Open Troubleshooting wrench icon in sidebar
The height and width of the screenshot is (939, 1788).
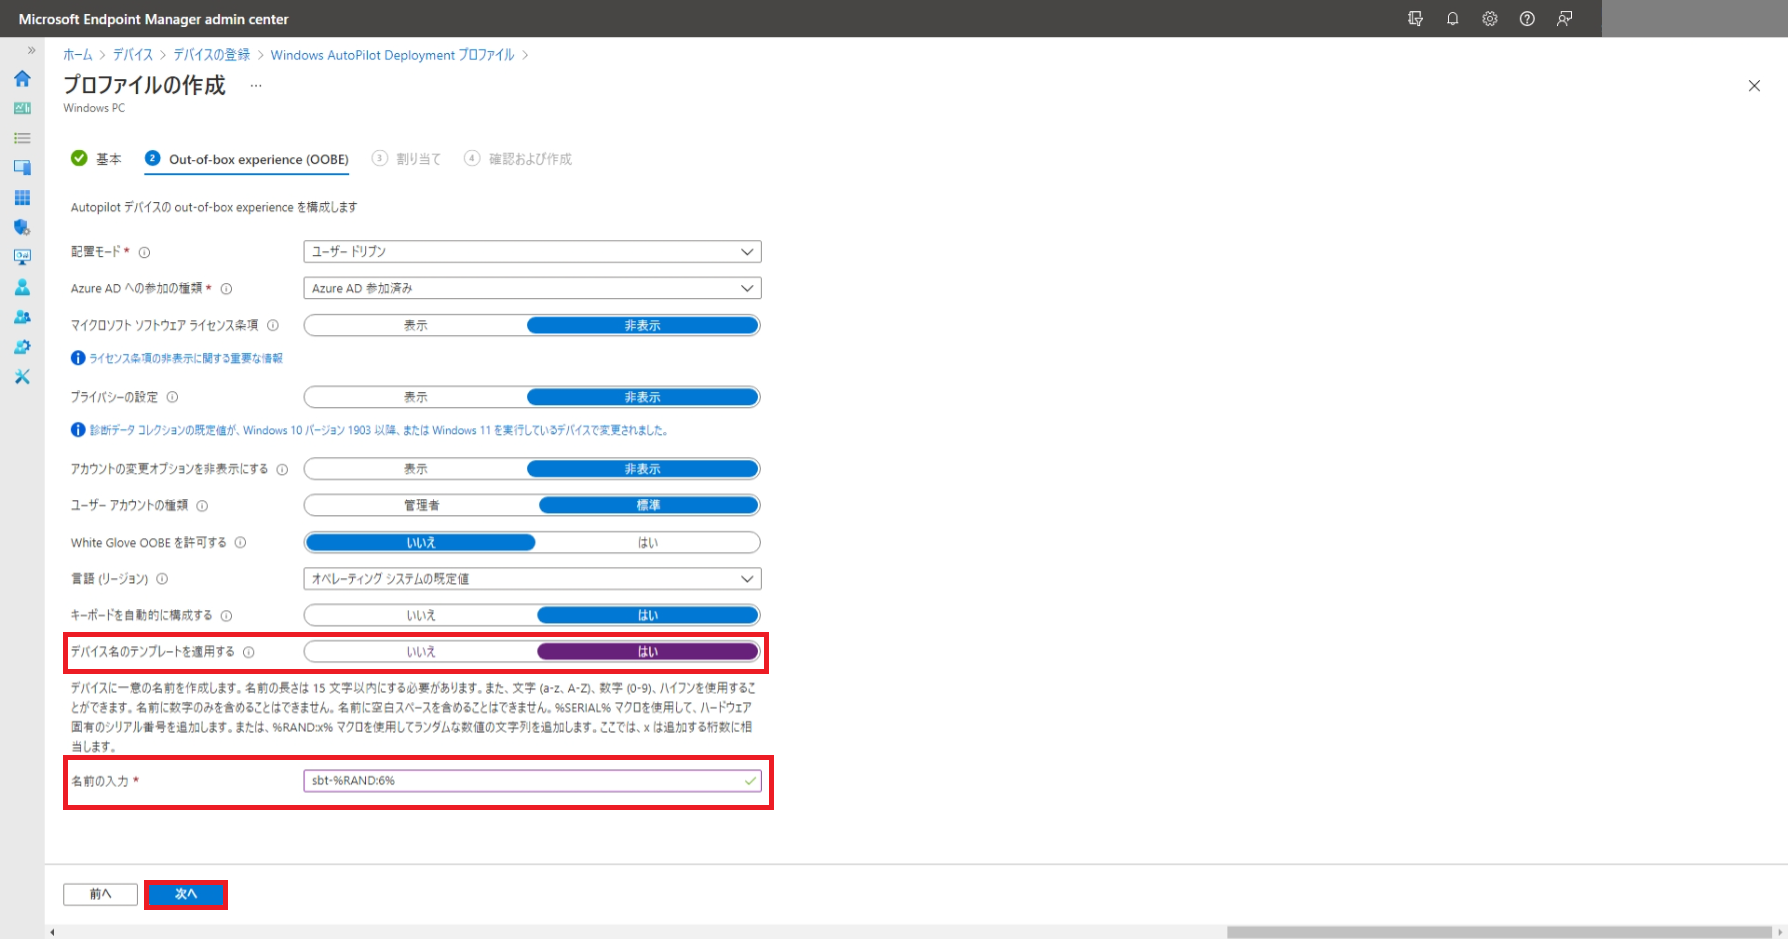(22, 377)
